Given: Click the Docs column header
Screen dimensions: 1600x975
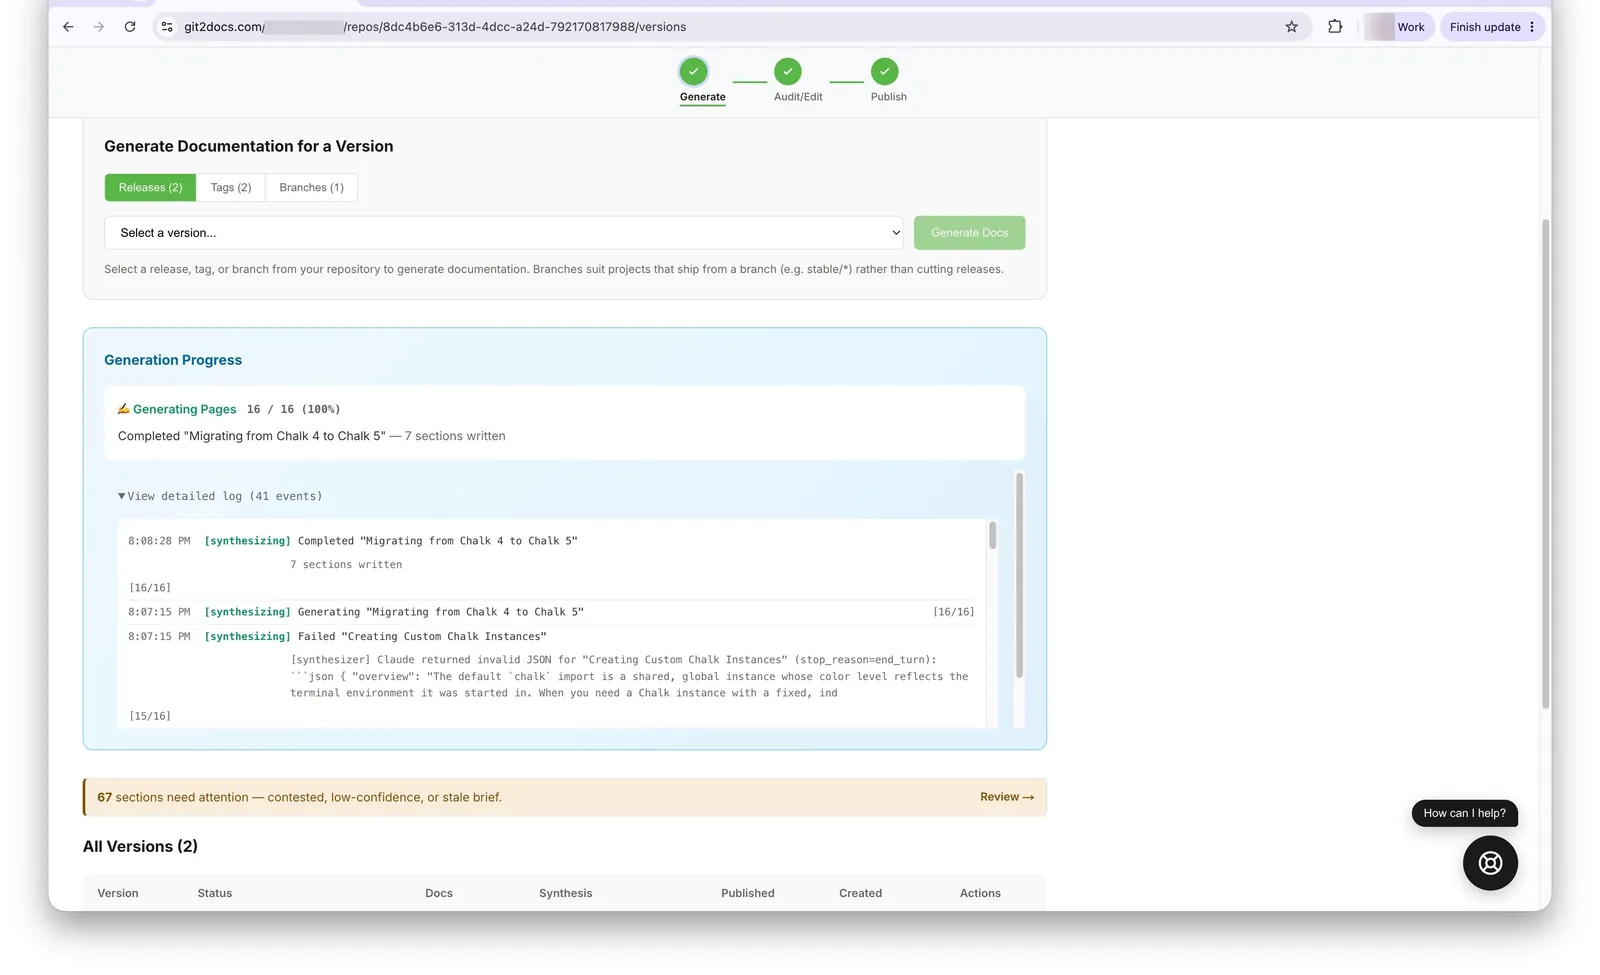Looking at the screenshot, I should coord(439,893).
